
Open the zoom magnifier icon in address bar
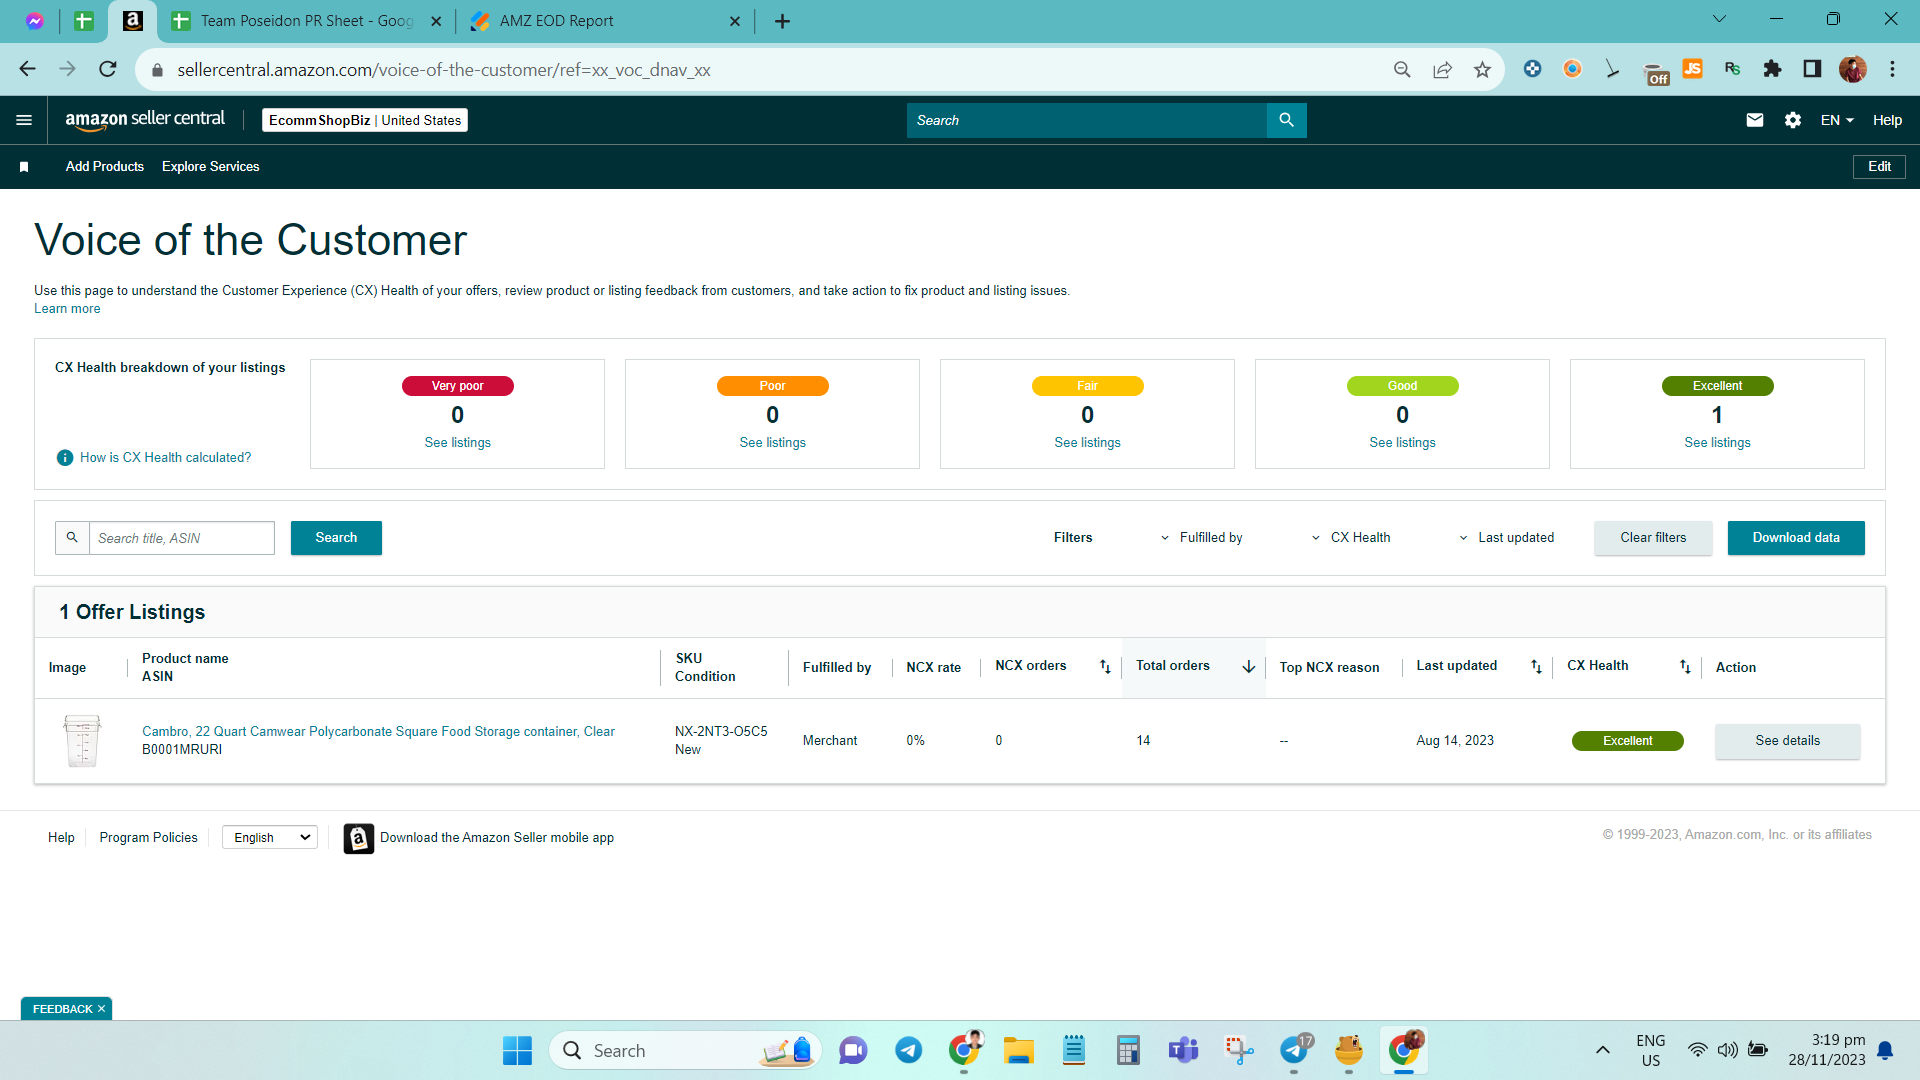coord(1402,69)
